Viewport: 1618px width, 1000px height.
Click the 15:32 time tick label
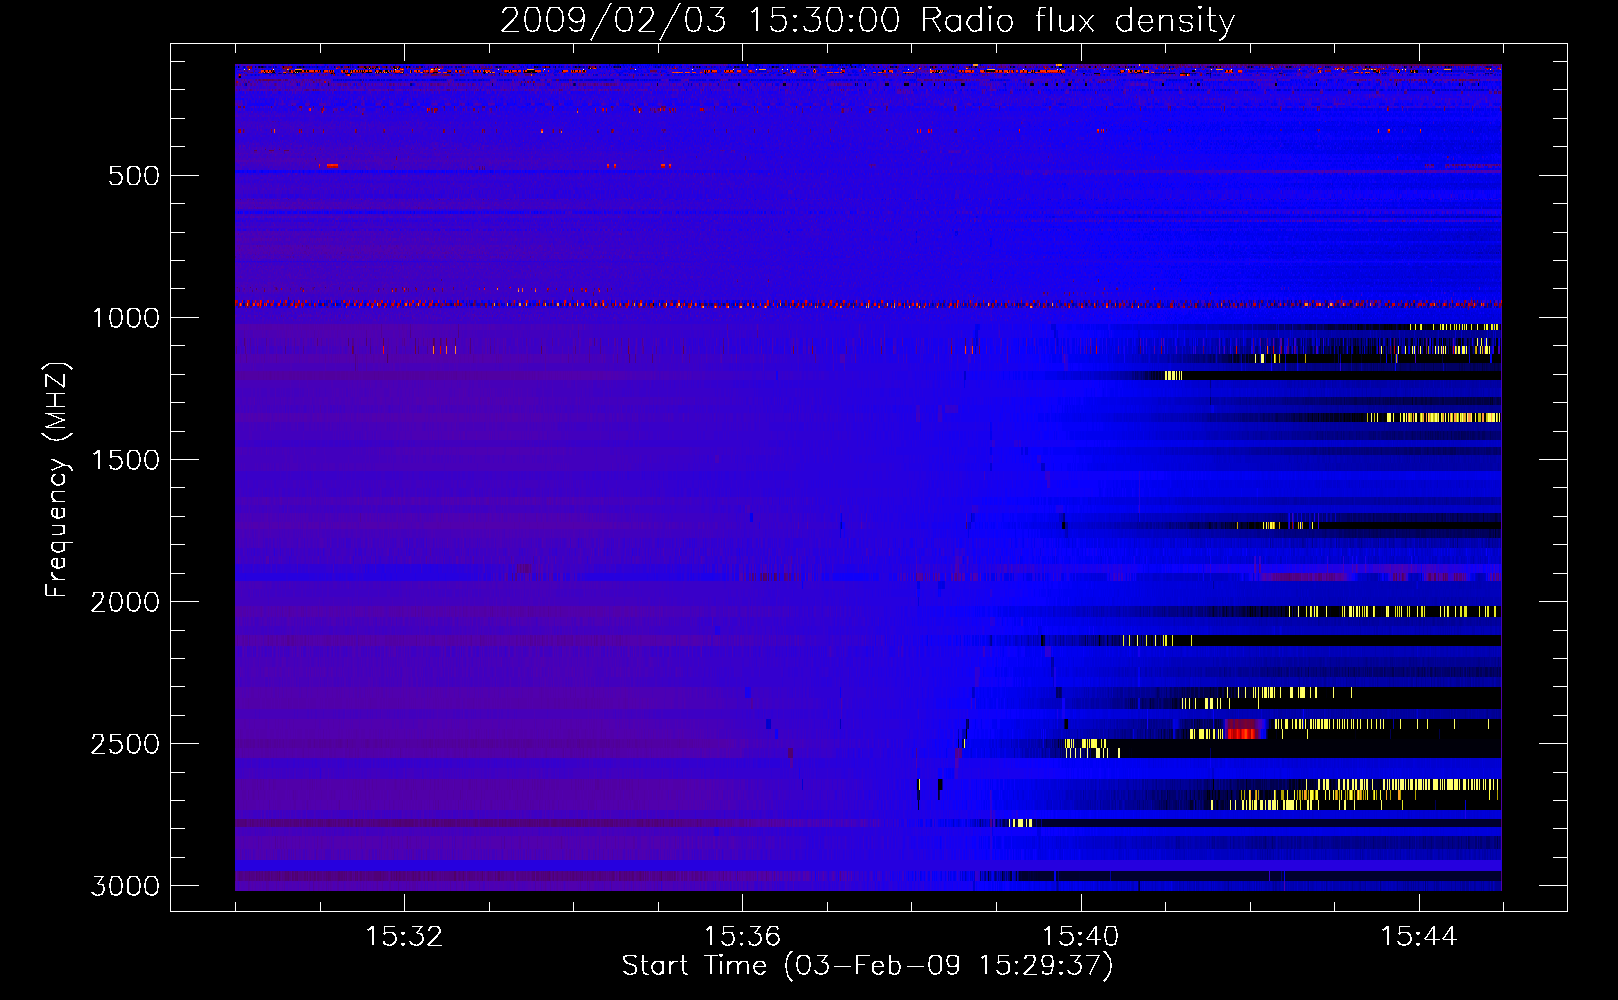click(404, 937)
